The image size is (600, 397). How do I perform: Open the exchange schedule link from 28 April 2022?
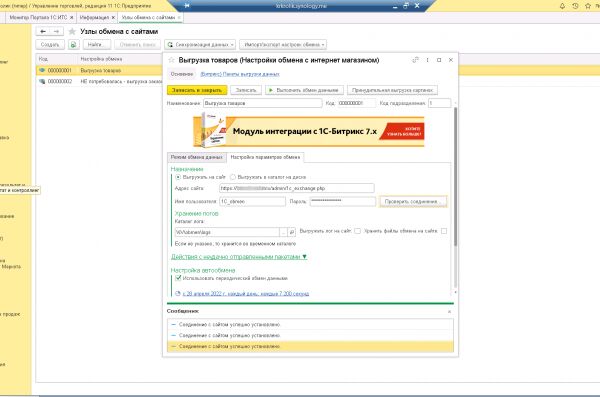coord(246,294)
